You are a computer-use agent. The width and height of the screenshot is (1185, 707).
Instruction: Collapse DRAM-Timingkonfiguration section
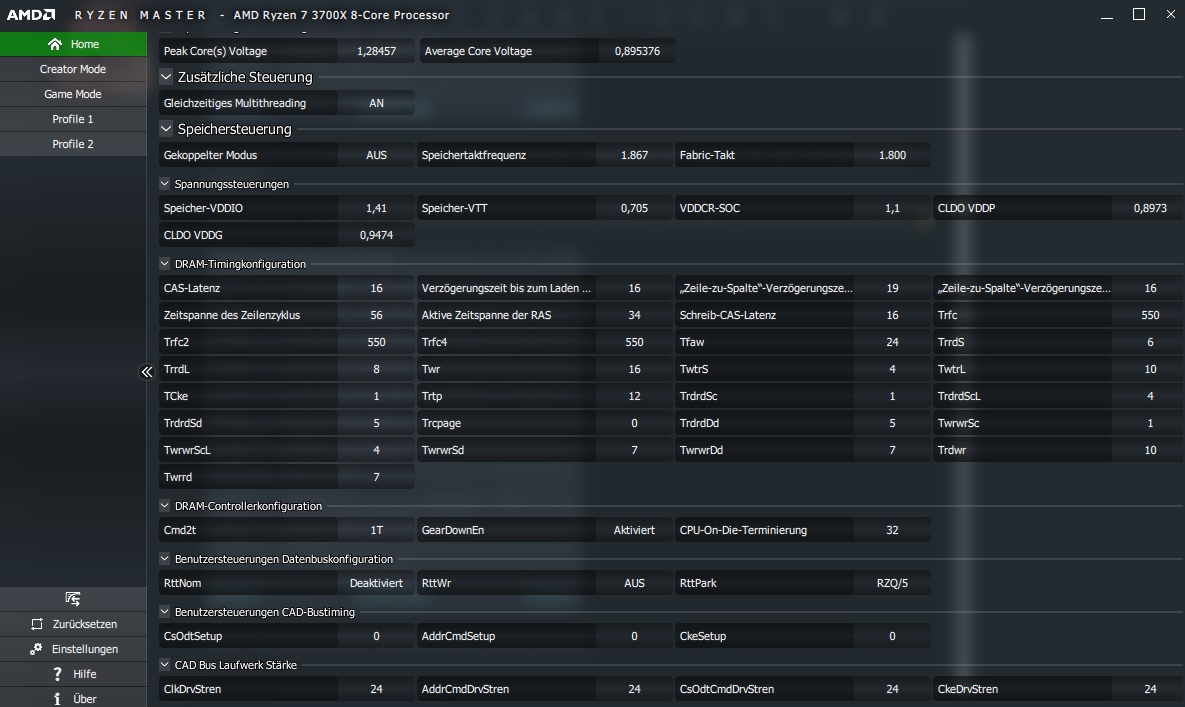[x=165, y=264]
